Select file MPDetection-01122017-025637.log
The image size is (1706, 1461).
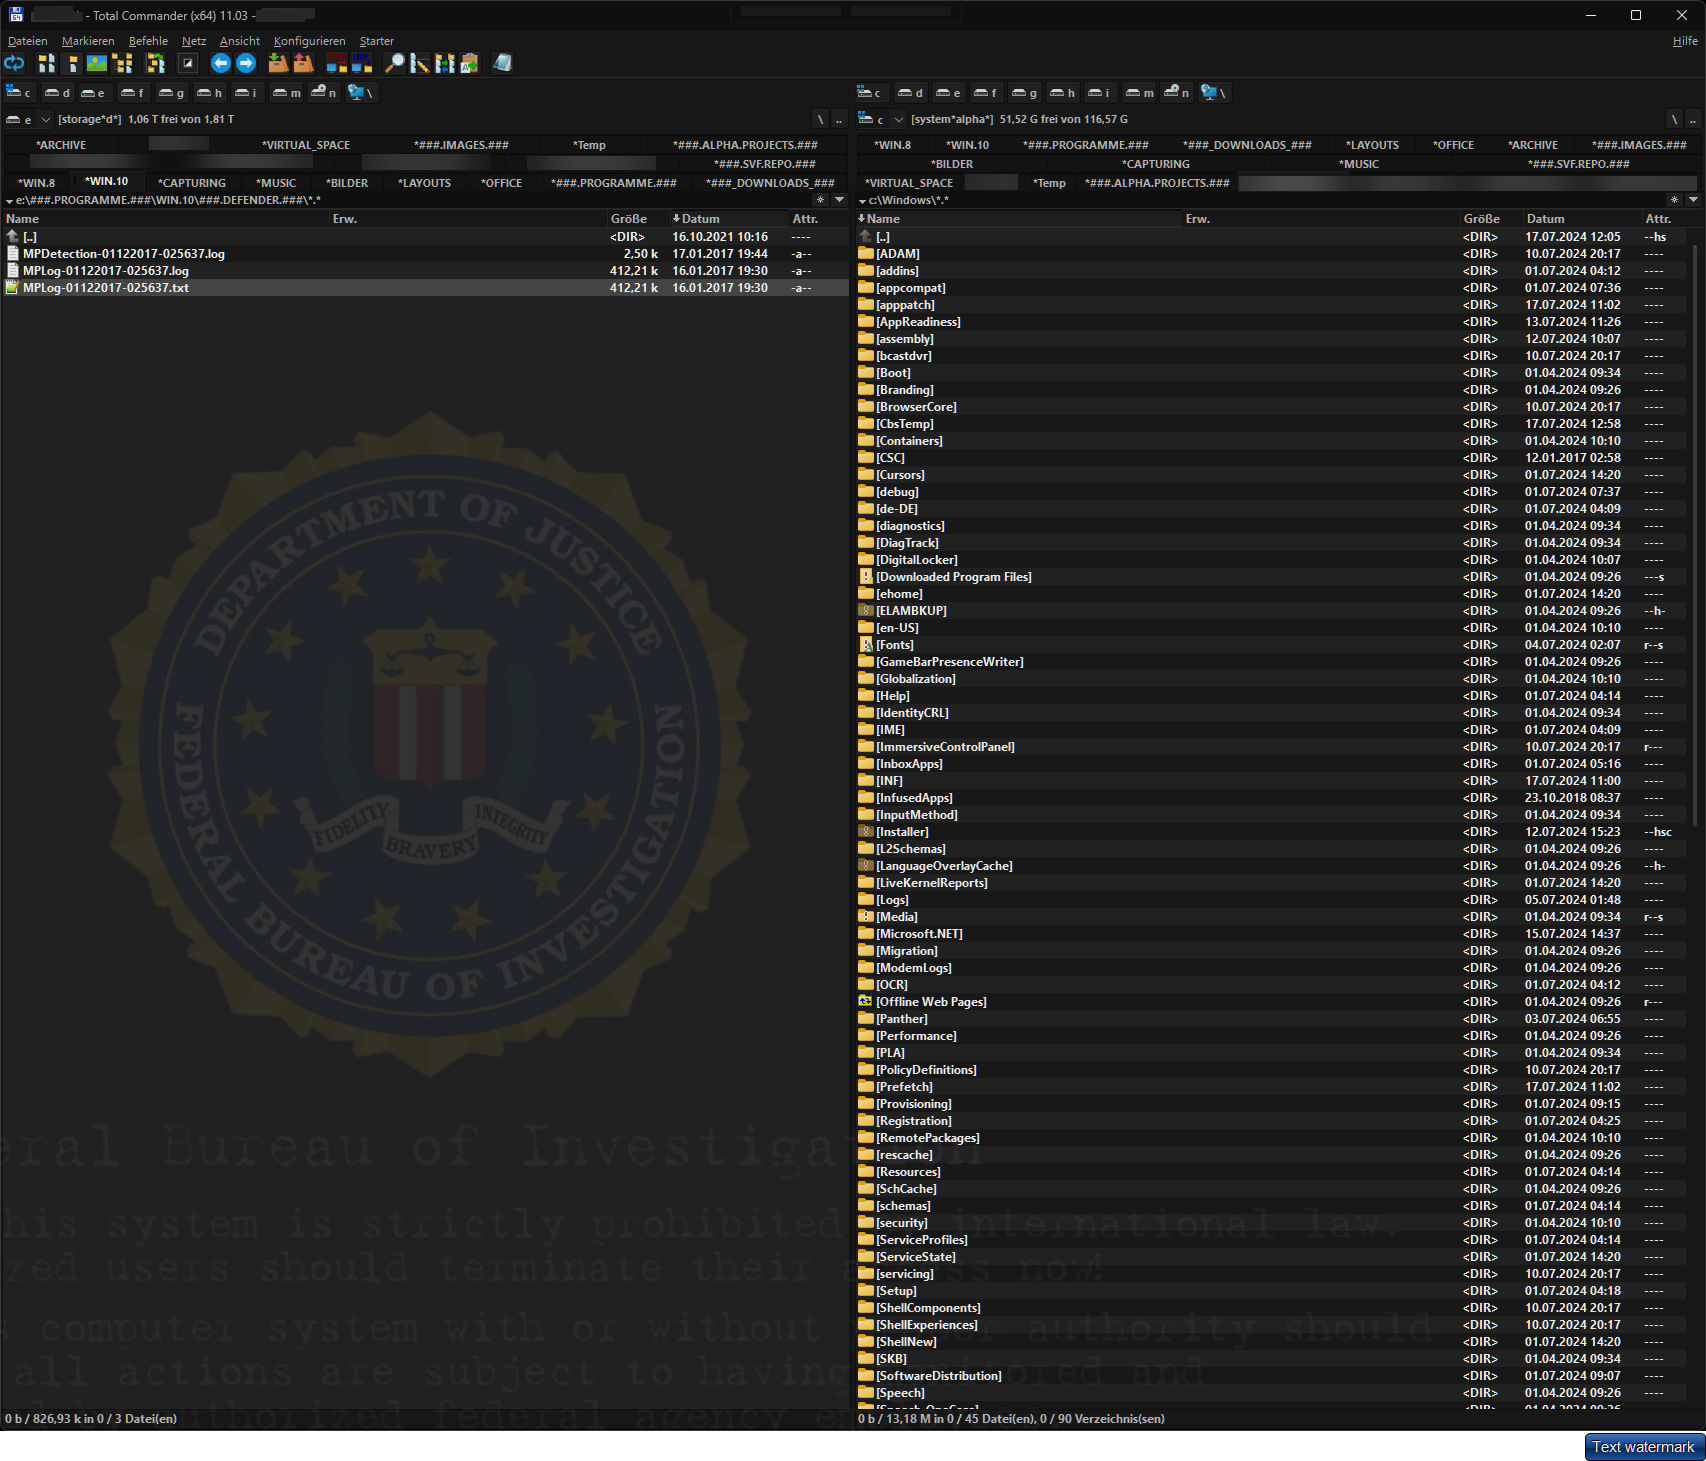(x=424, y=254)
